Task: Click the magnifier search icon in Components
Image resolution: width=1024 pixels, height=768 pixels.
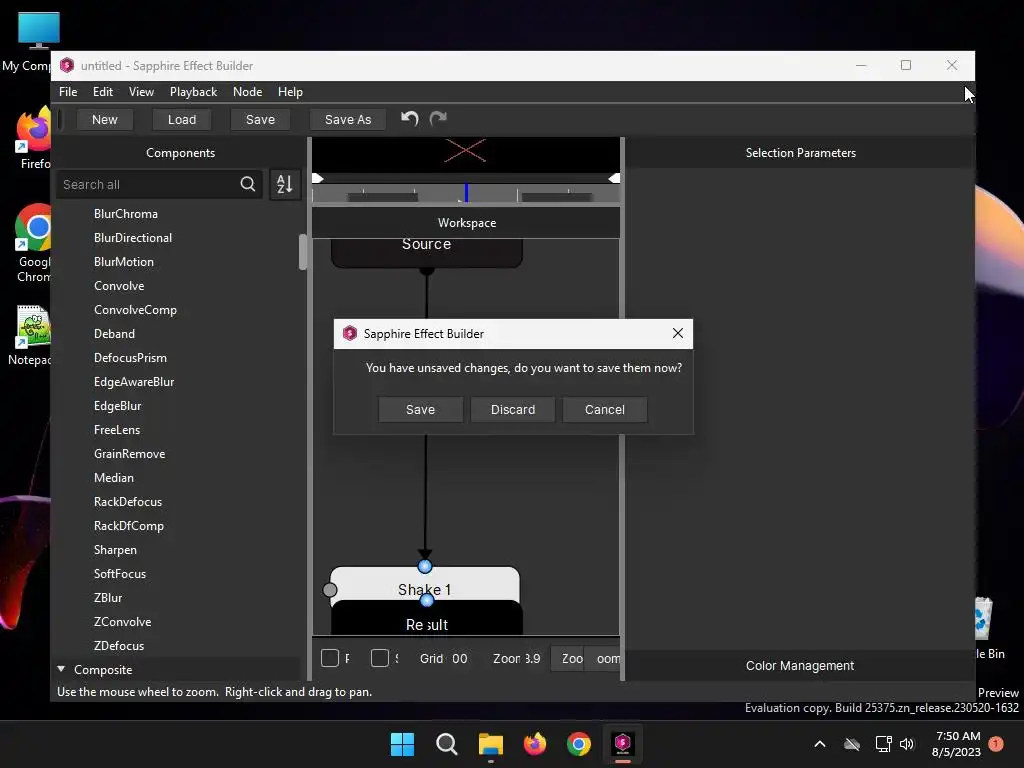Action: [x=248, y=184]
